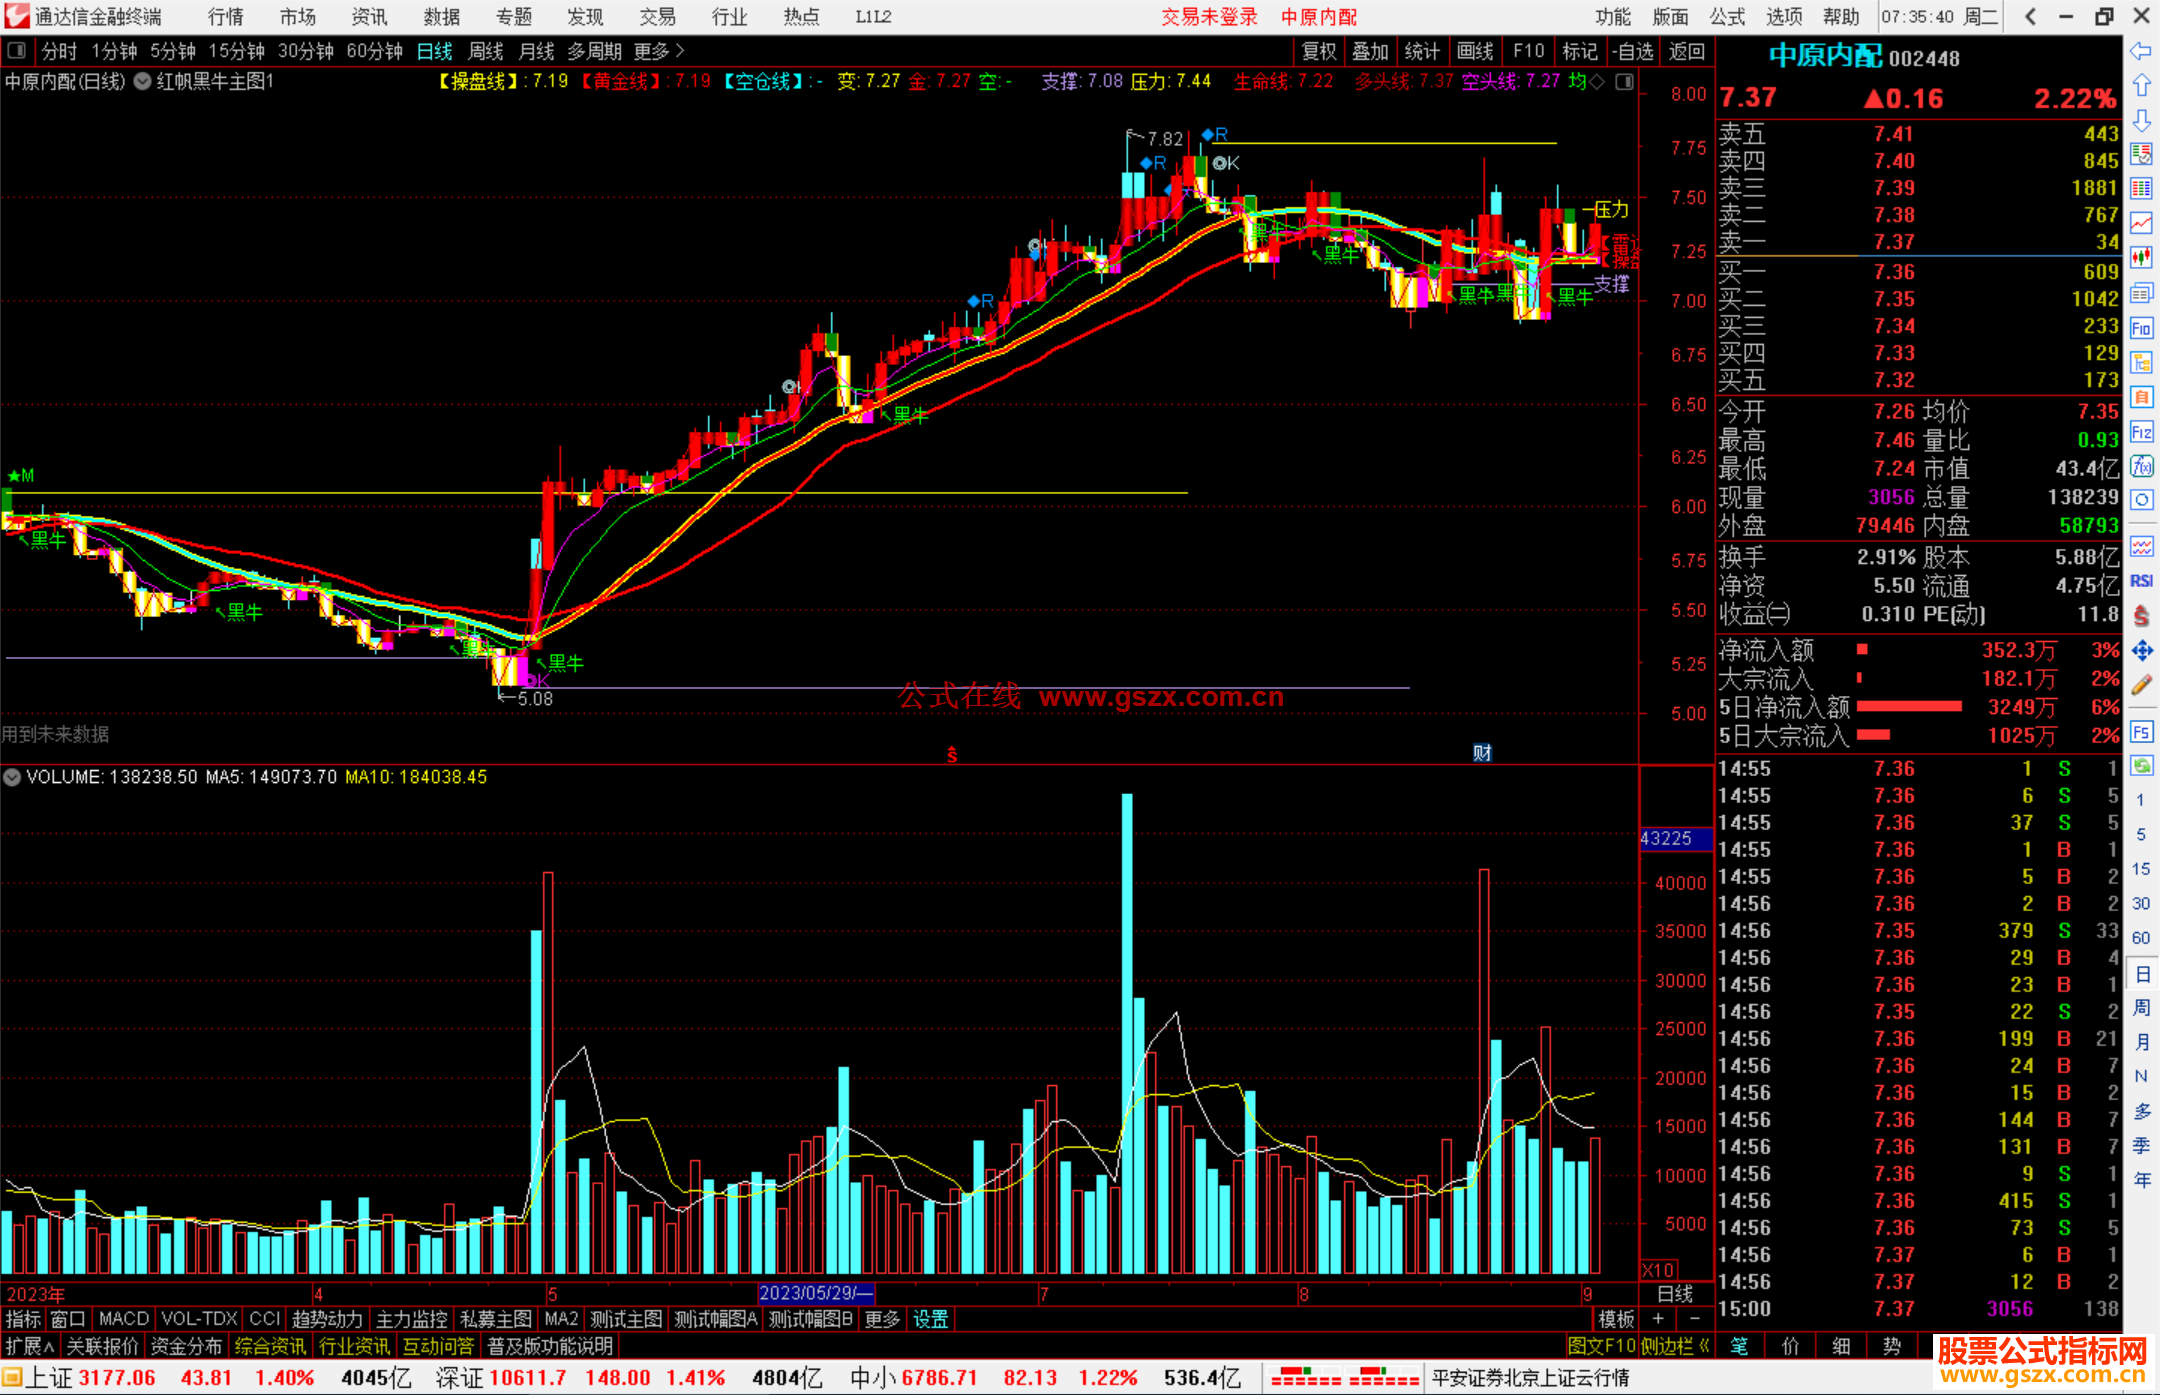Click the F12 trading sidebar icon
Image resolution: width=2160 pixels, height=1395 pixels.
[2141, 432]
